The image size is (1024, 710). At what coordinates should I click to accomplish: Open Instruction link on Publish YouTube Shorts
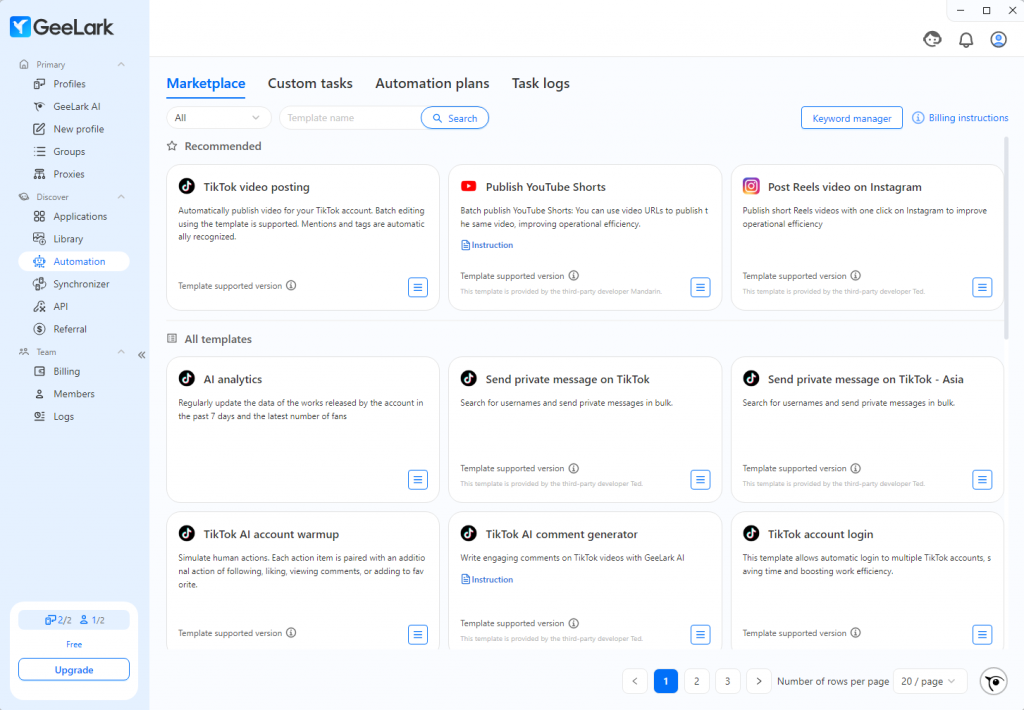pos(487,245)
